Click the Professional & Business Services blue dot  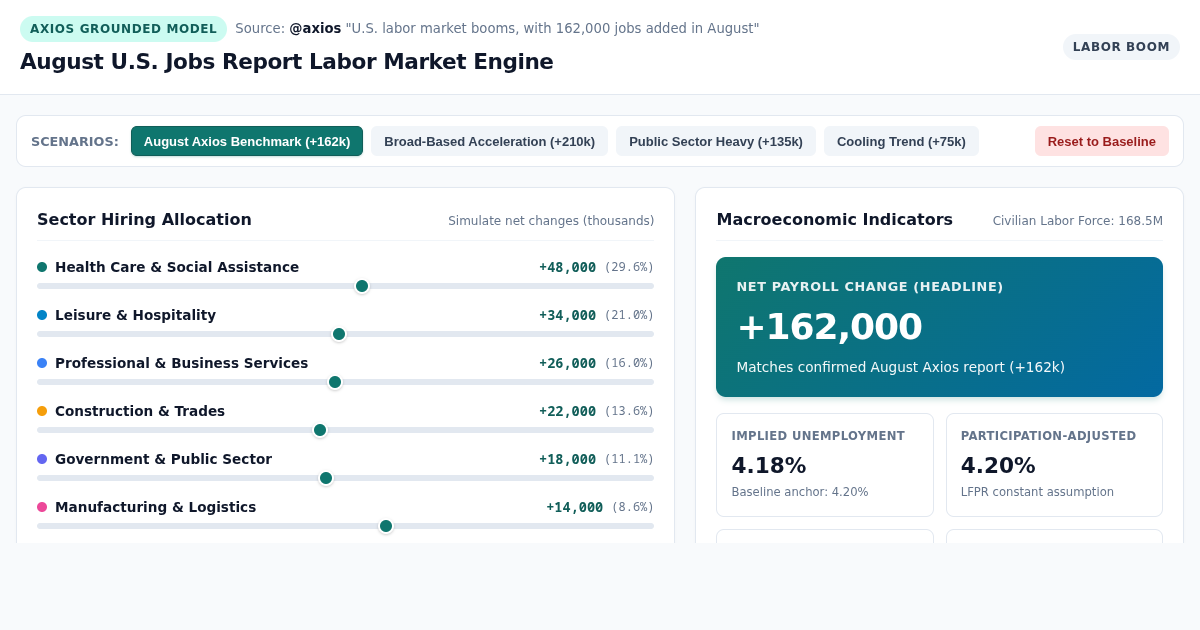point(42,363)
